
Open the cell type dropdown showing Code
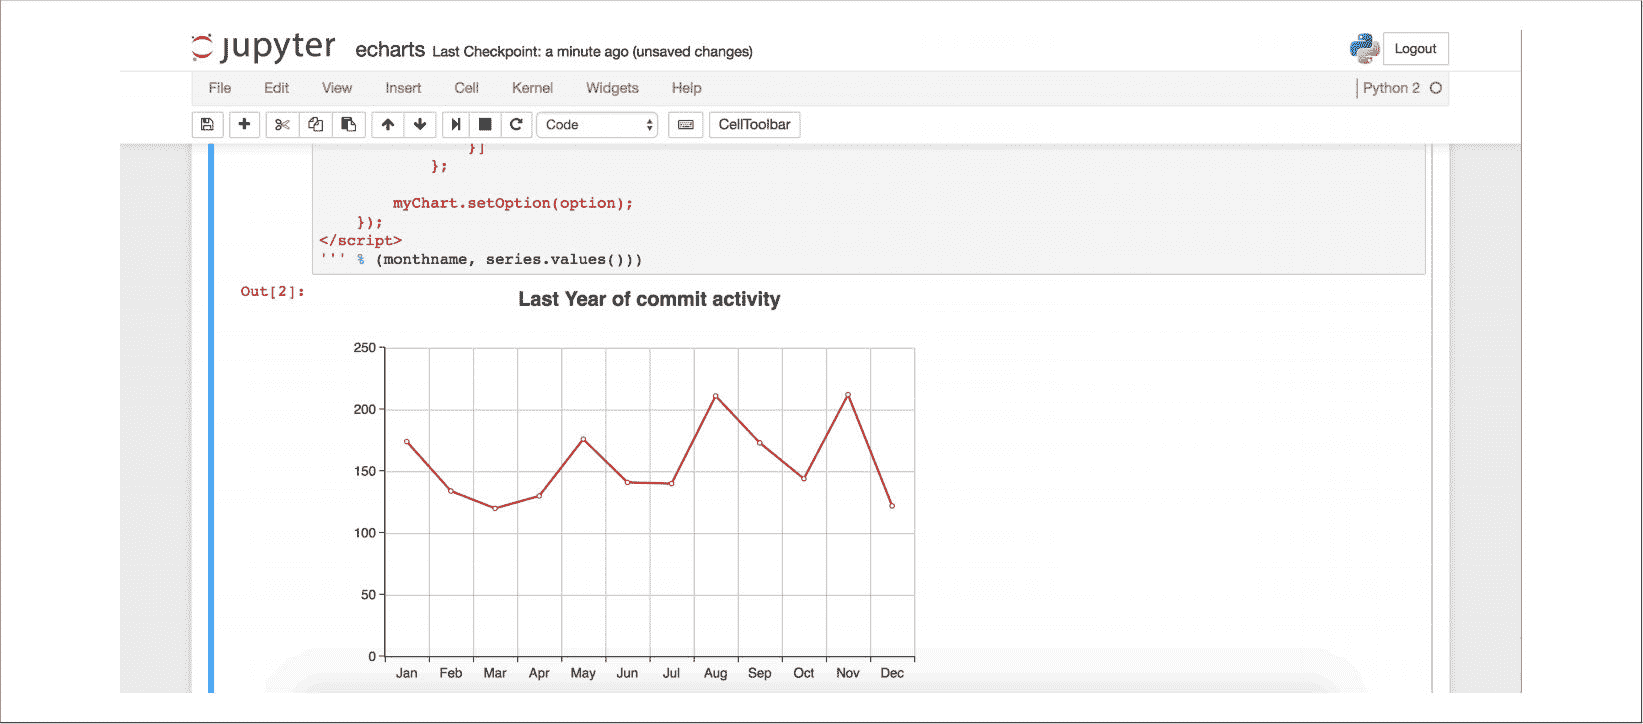point(597,125)
